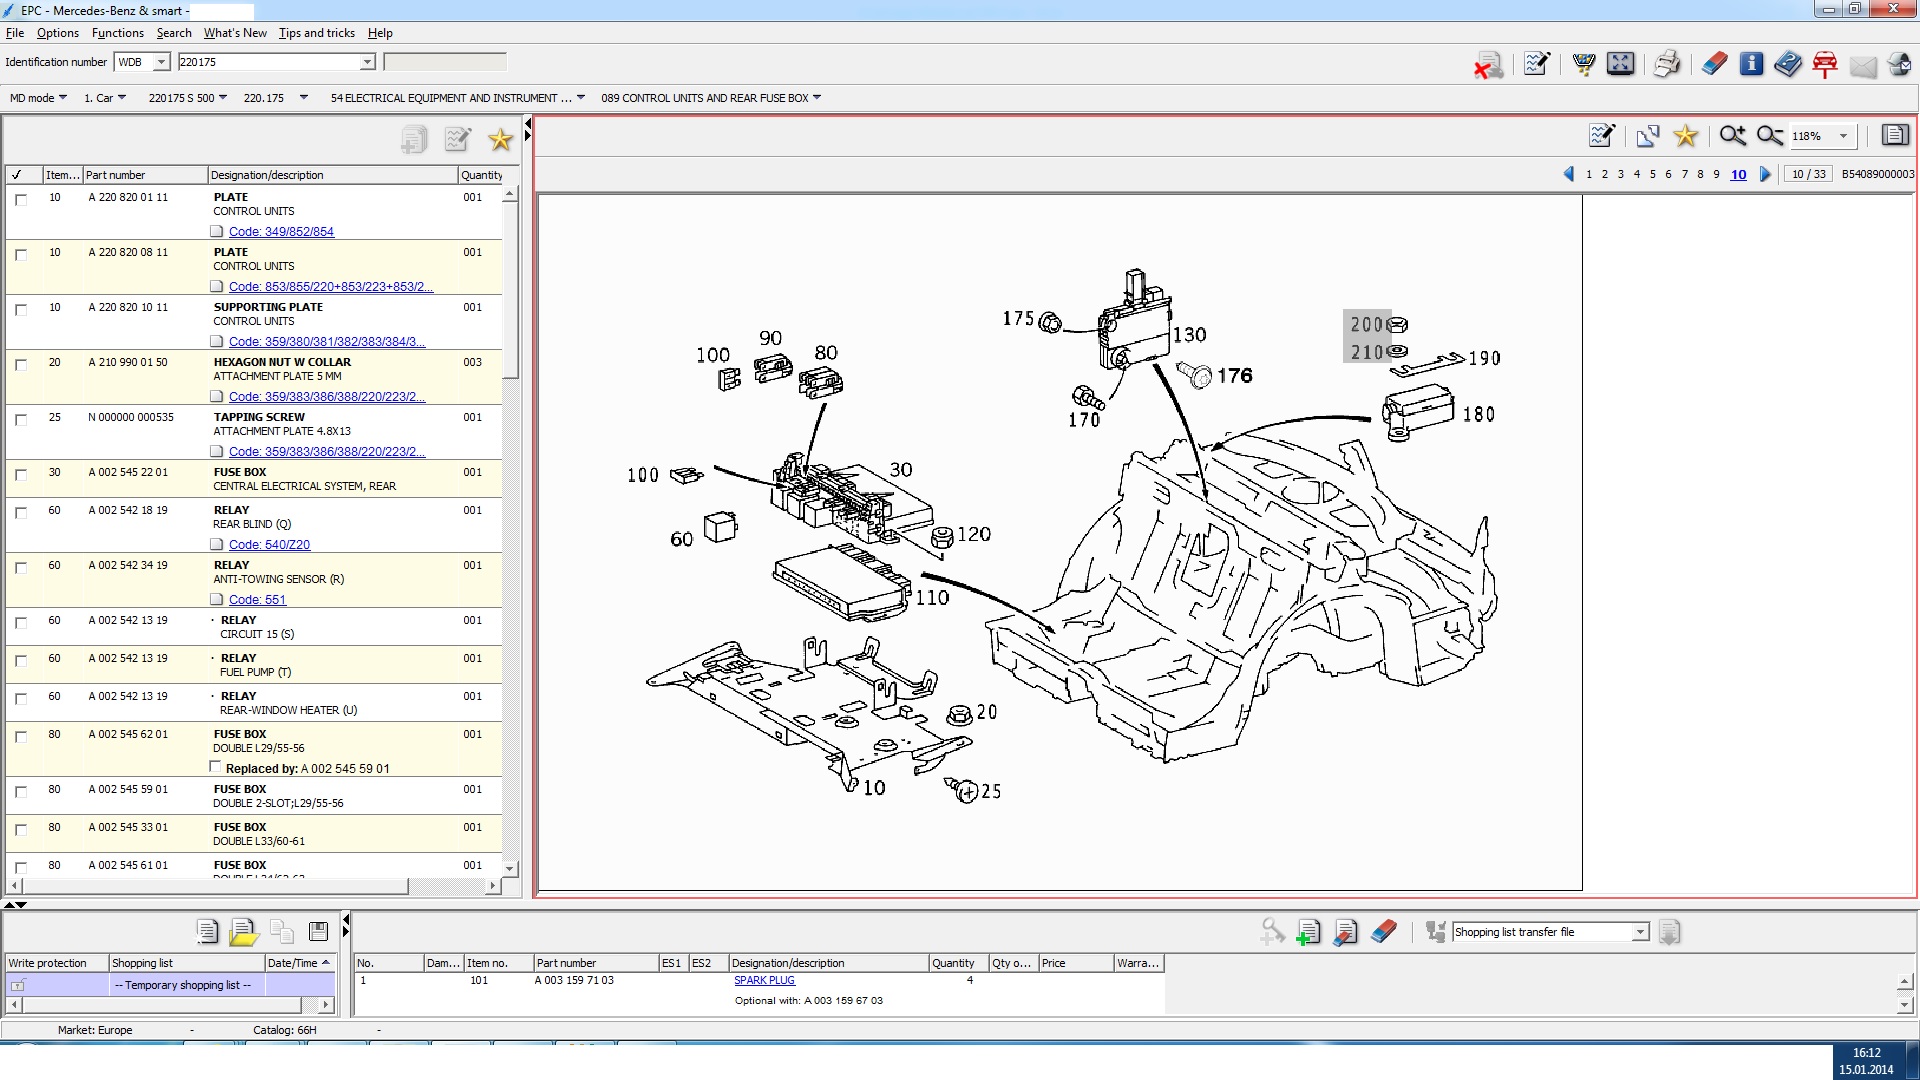Open the Tips and tricks menu
Viewport: 1920px width, 1080px height.
[x=317, y=33]
